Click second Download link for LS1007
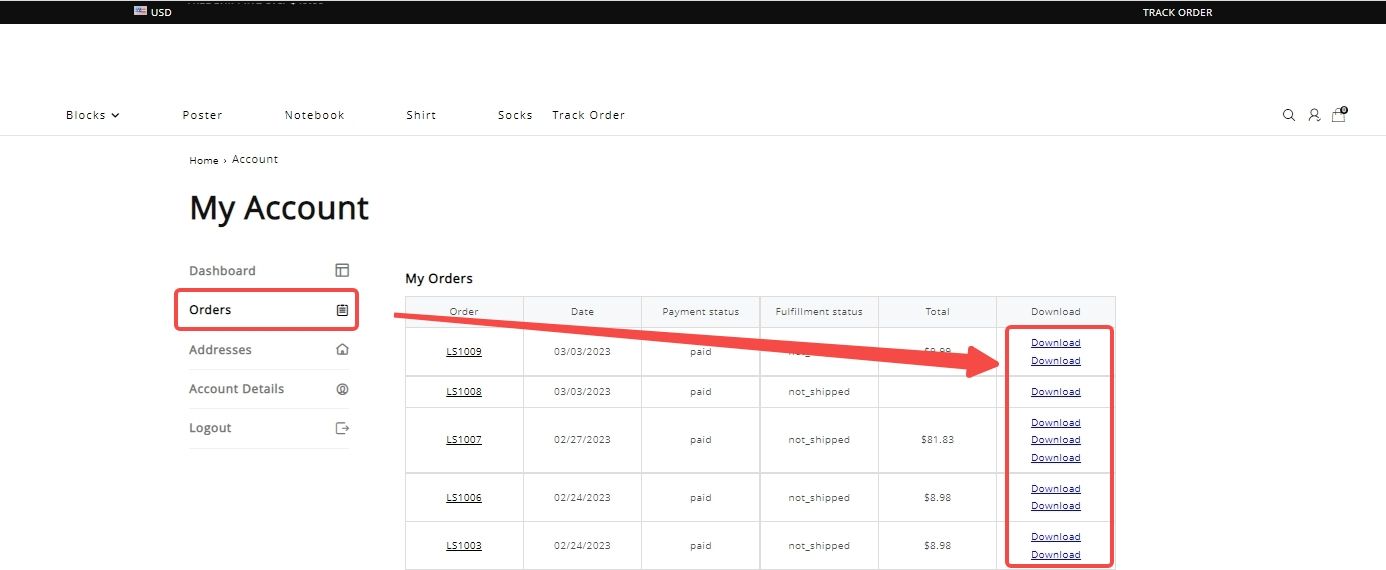Image resolution: width=1386 pixels, height=570 pixels. [x=1056, y=439]
